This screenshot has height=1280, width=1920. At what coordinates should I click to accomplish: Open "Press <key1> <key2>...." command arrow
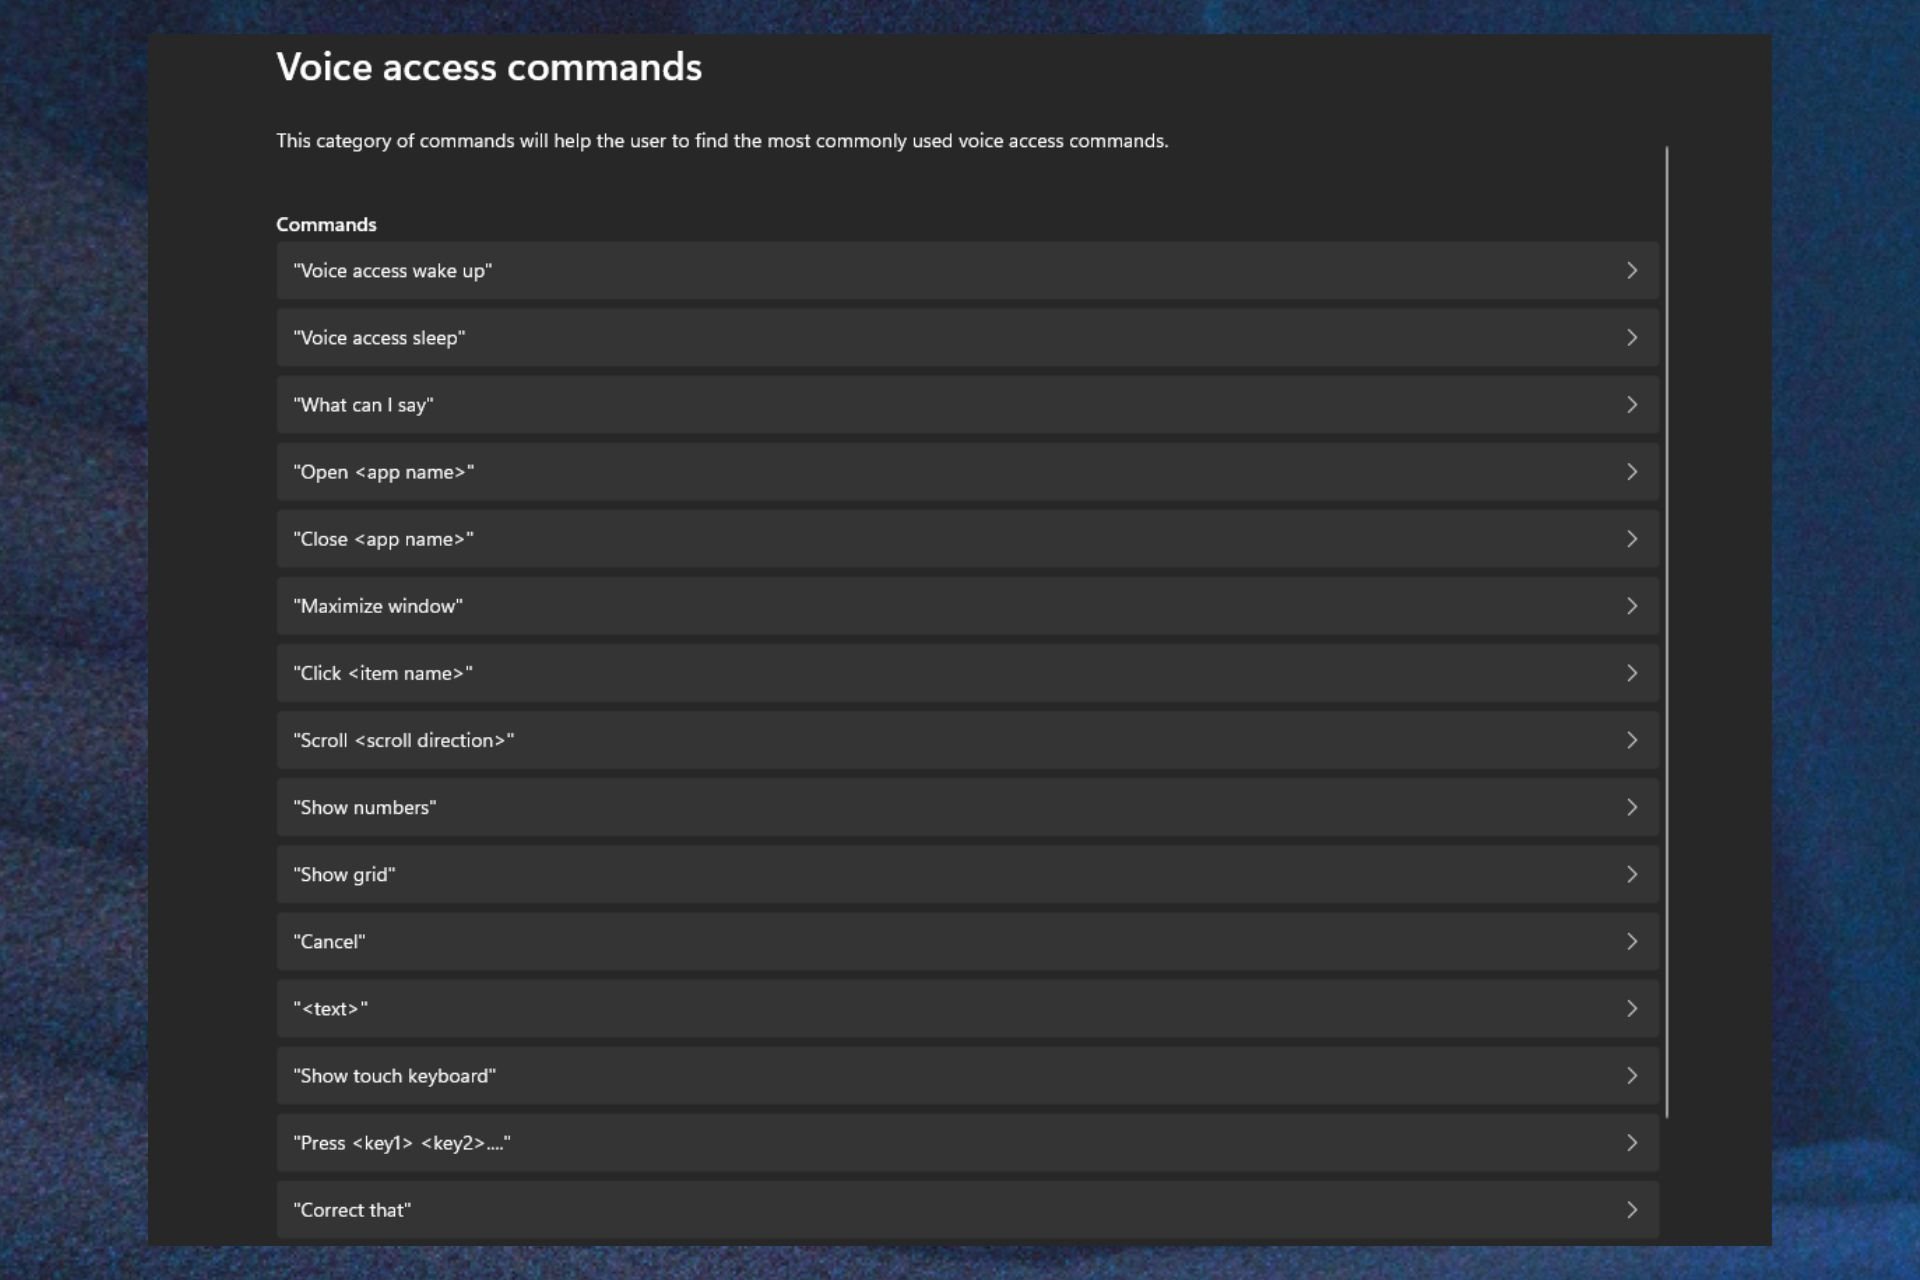1631,1143
